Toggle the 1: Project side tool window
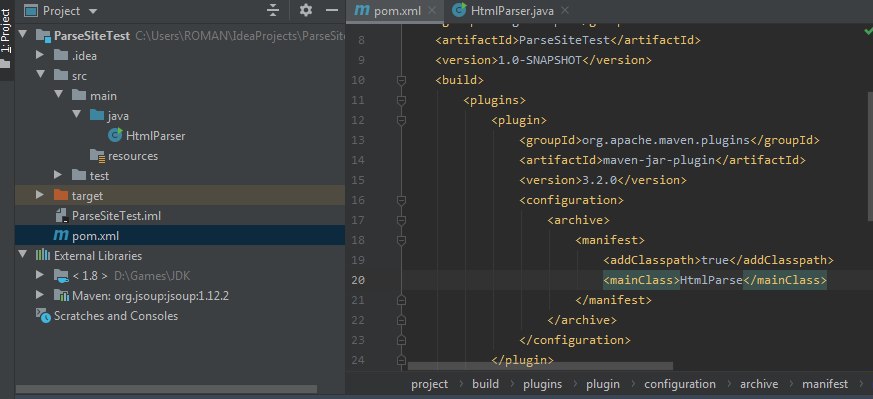The height and width of the screenshot is (399, 873). (6, 39)
